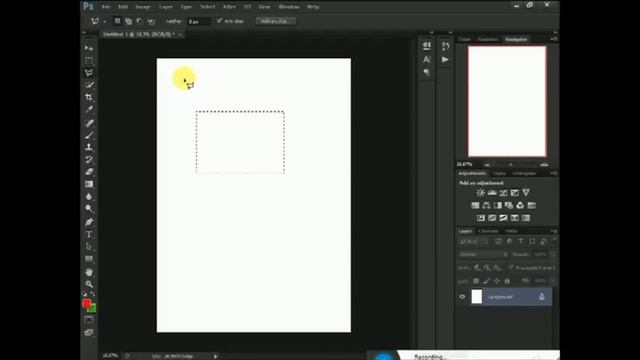The image size is (640, 360).
Task: Hide the Background layer with eye icon
Action: click(462, 297)
